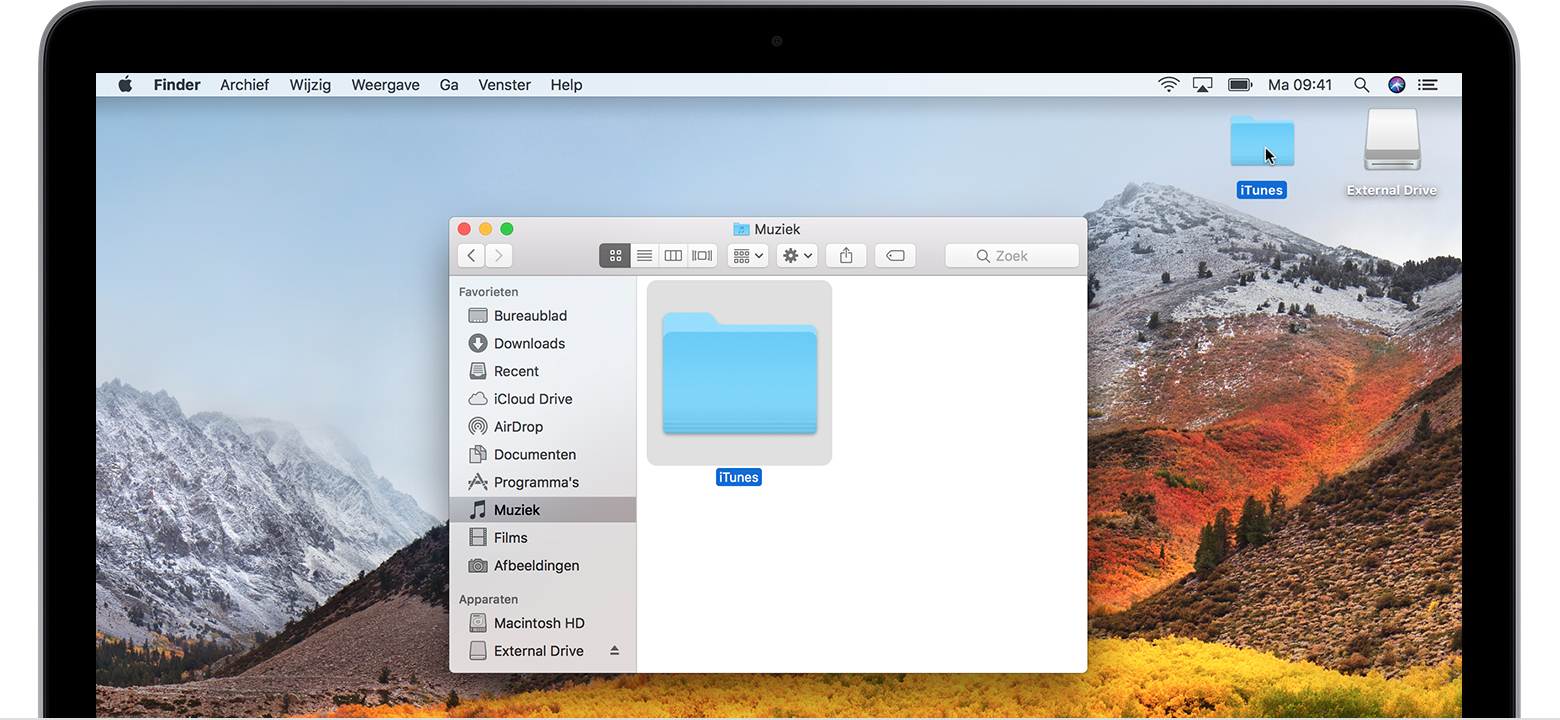Click the Edit Tags toolbar icon
This screenshot has height=720, width=1560.
coord(895,256)
